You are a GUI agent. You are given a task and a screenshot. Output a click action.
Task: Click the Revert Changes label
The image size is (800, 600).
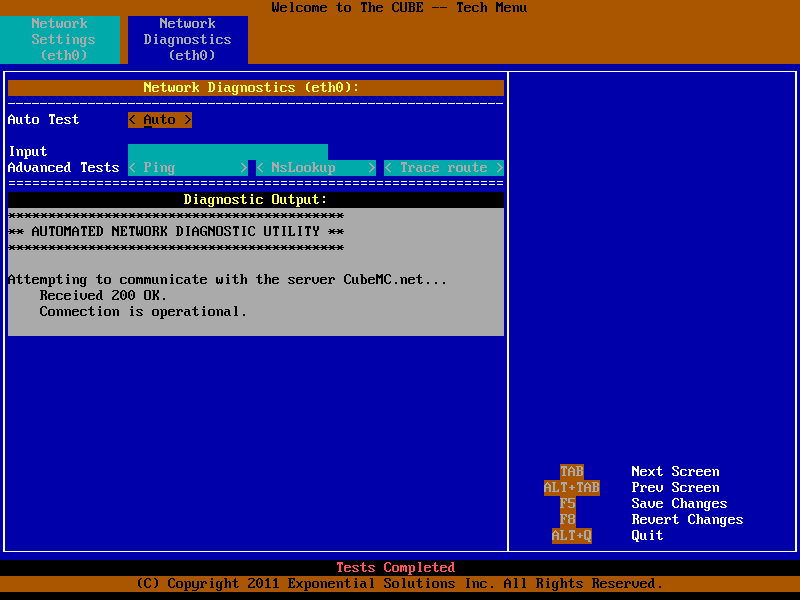pos(687,519)
